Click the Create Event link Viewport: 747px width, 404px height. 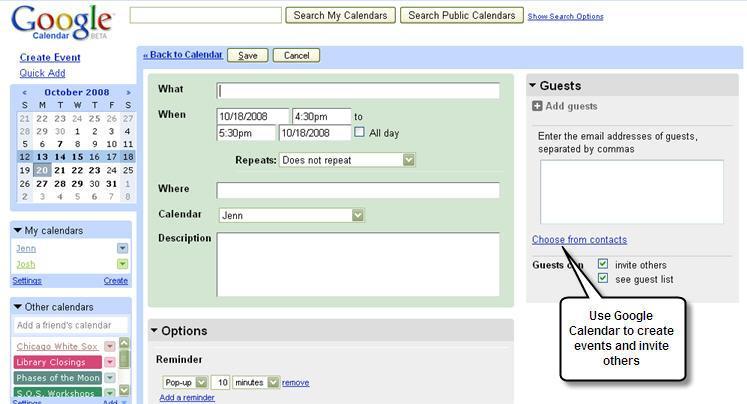pyautogui.click(x=50, y=58)
